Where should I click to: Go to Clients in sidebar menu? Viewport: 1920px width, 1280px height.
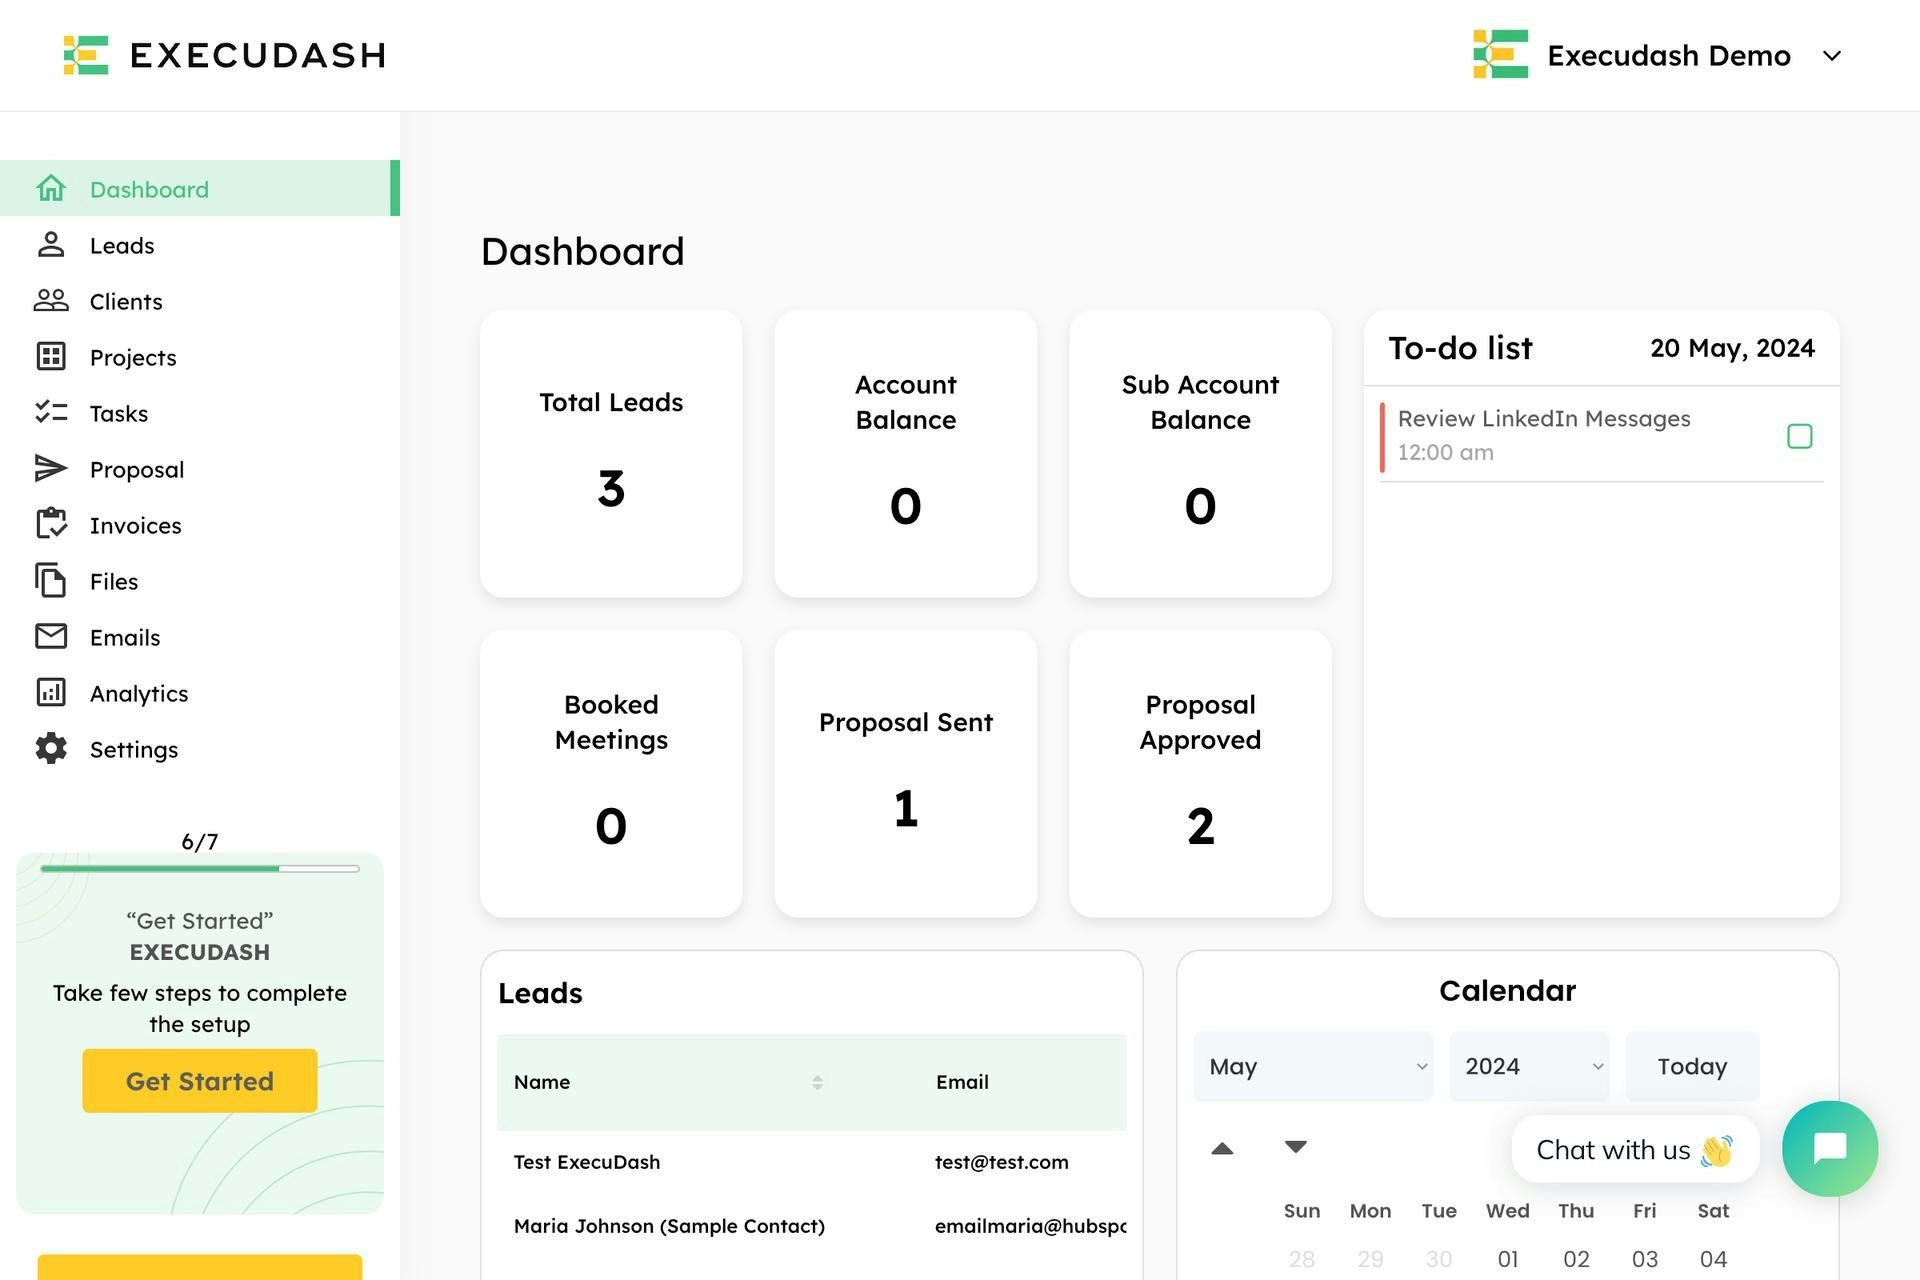(x=126, y=301)
